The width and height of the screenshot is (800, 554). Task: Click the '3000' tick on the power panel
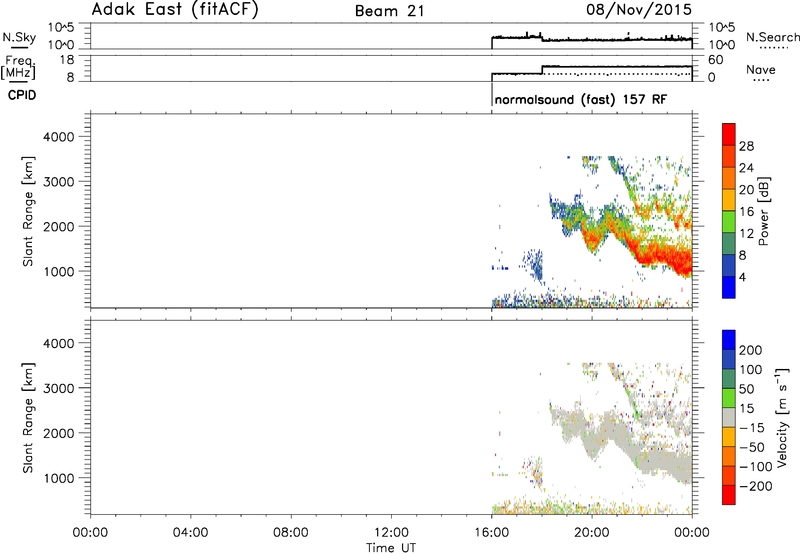tap(59, 182)
